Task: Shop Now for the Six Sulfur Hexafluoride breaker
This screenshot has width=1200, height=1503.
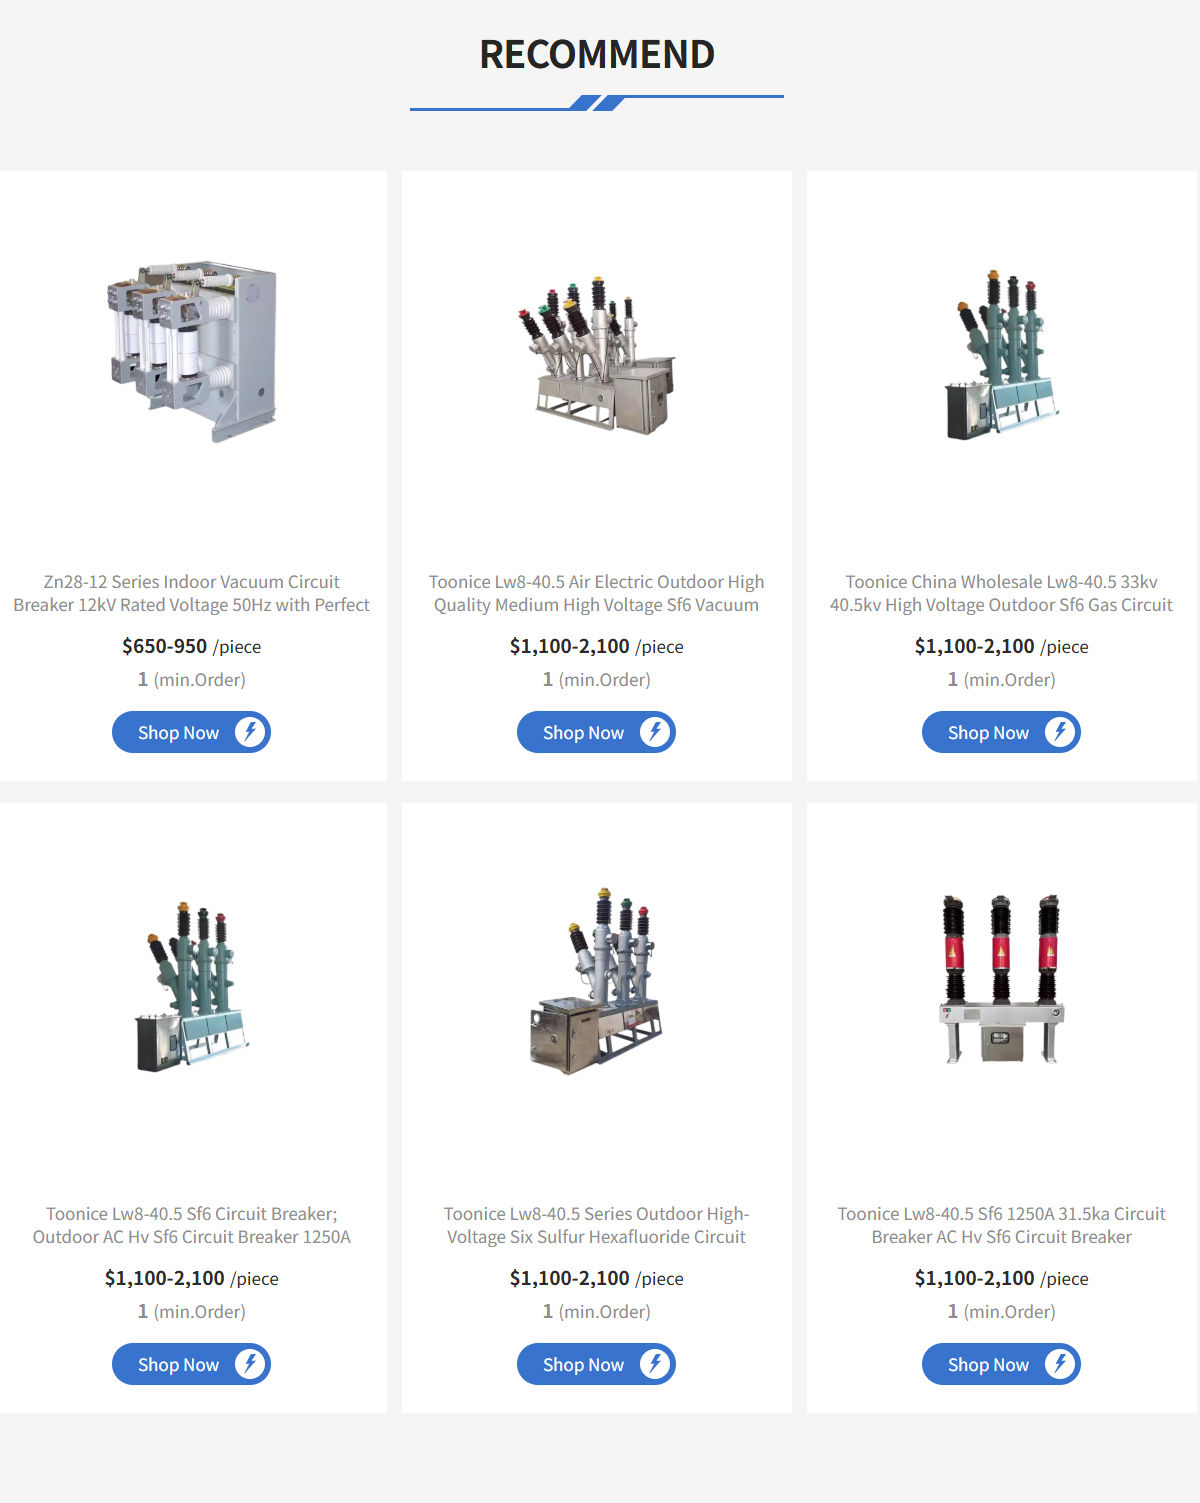Action: [596, 1364]
